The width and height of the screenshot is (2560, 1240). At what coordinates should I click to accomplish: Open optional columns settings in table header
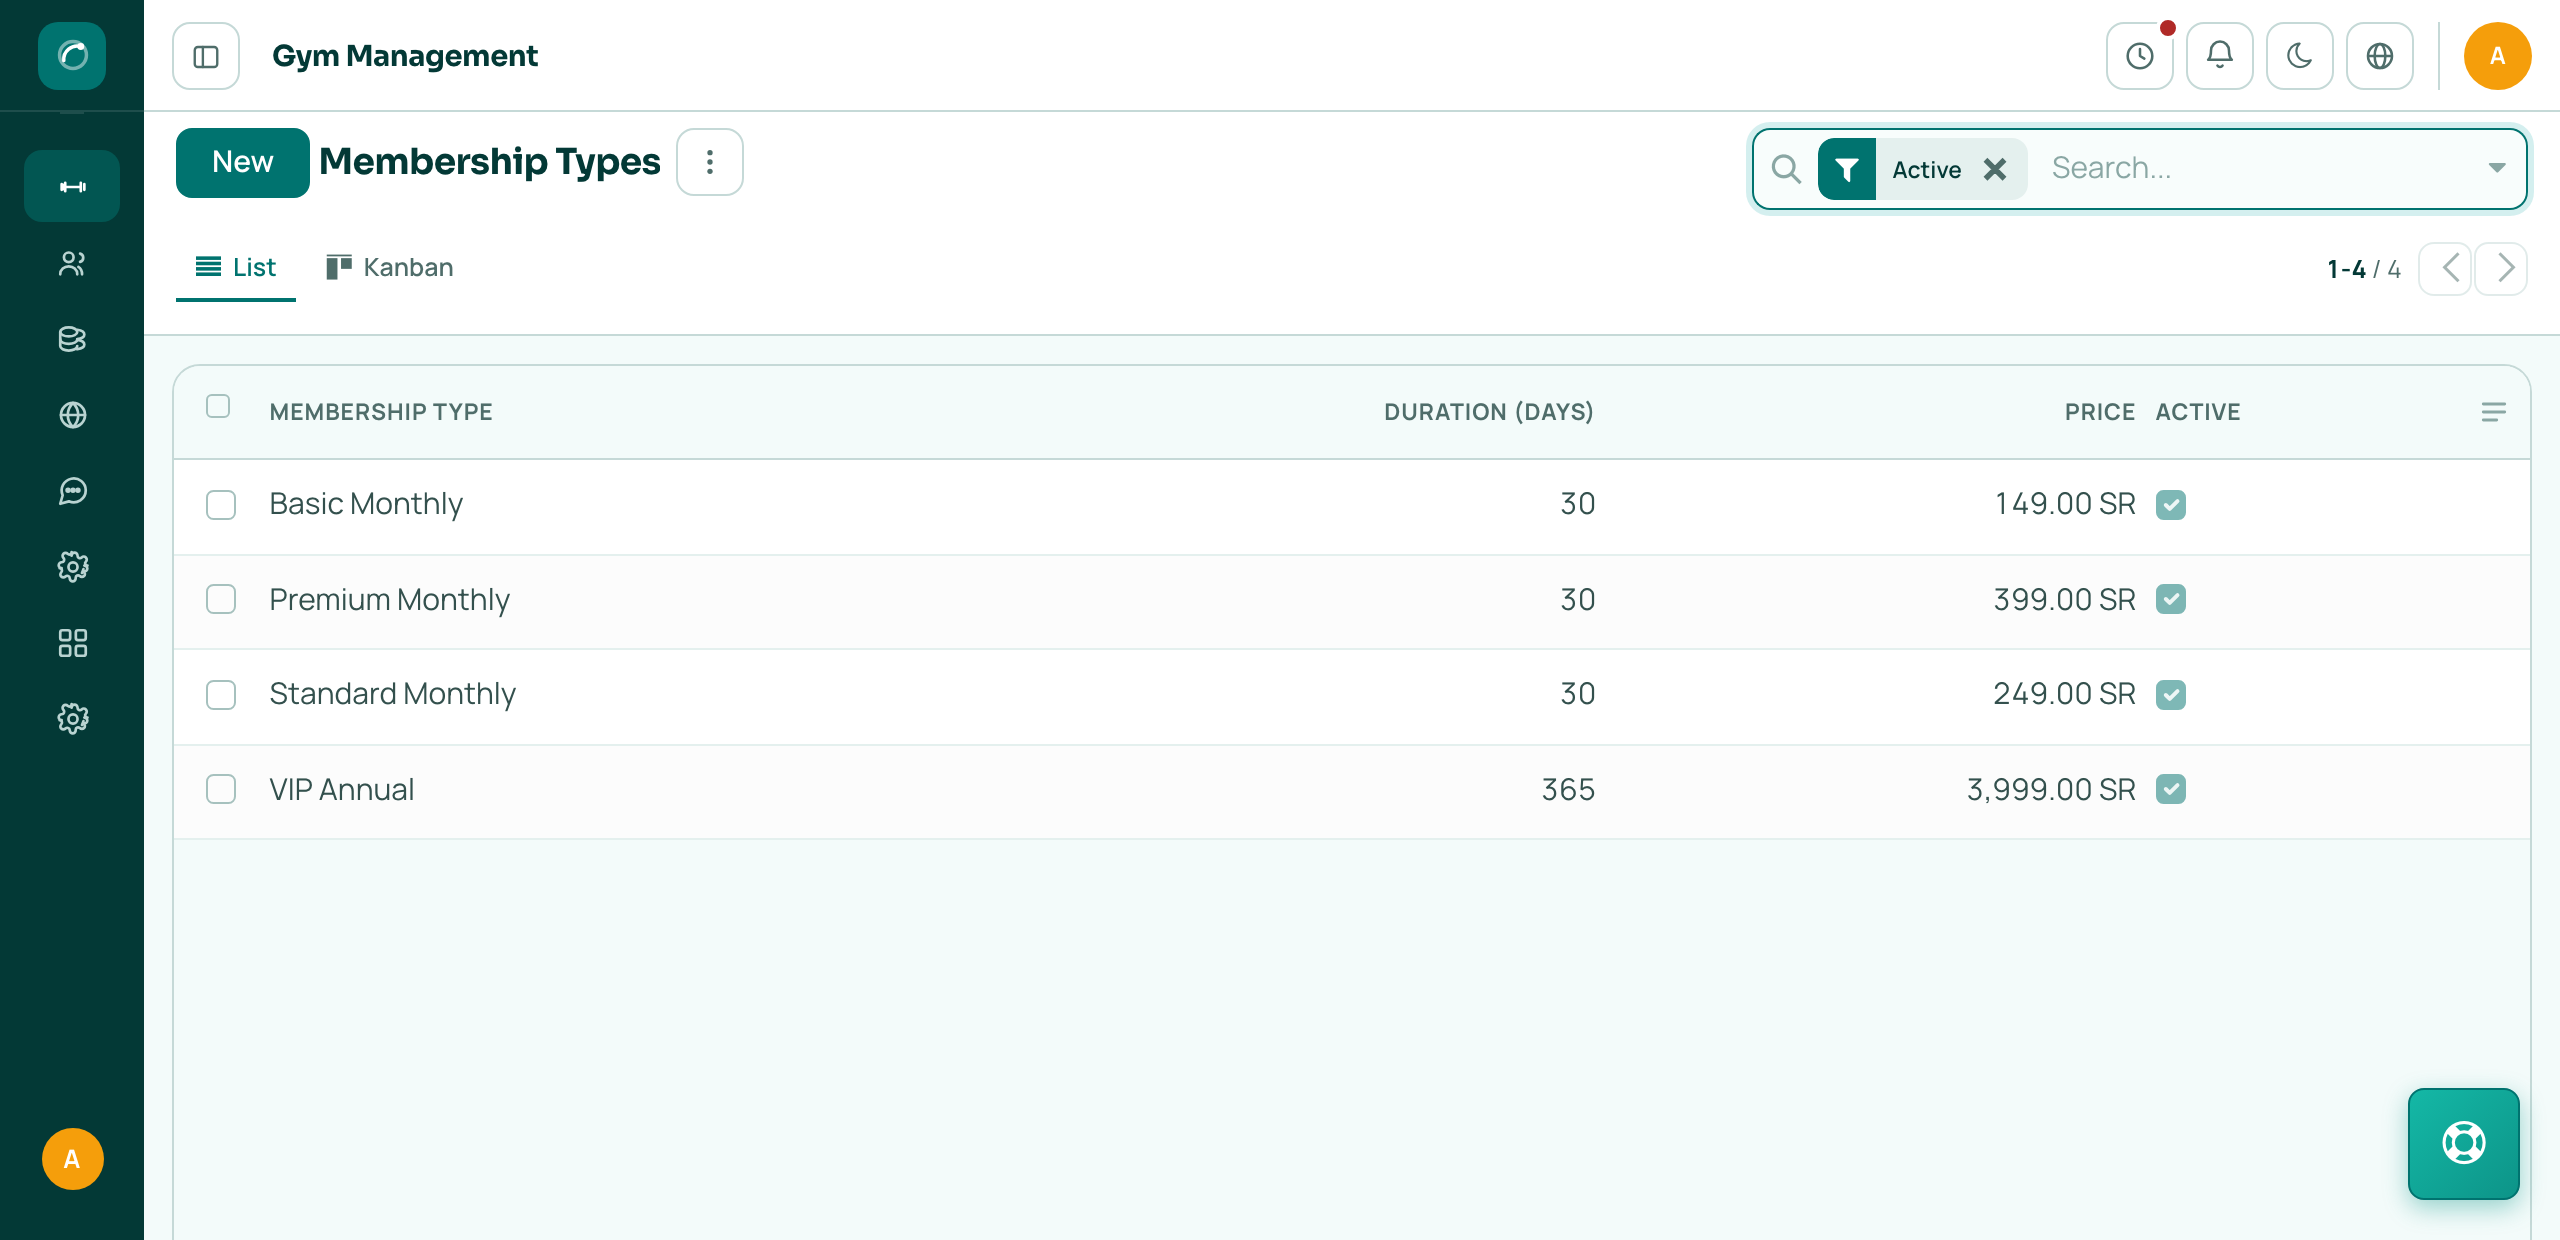pos(2494,412)
